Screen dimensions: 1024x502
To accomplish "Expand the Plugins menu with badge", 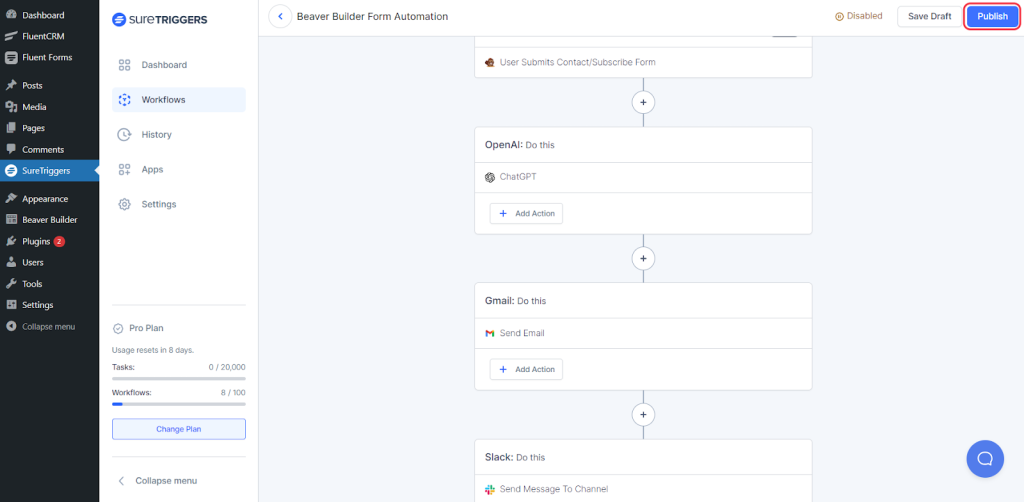I will pos(36,241).
